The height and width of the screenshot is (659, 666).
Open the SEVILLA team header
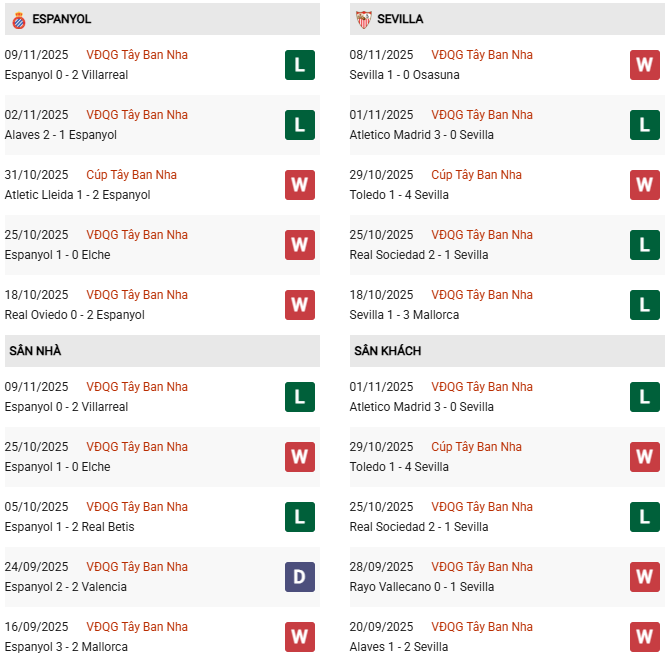click(x=401, y=19)
